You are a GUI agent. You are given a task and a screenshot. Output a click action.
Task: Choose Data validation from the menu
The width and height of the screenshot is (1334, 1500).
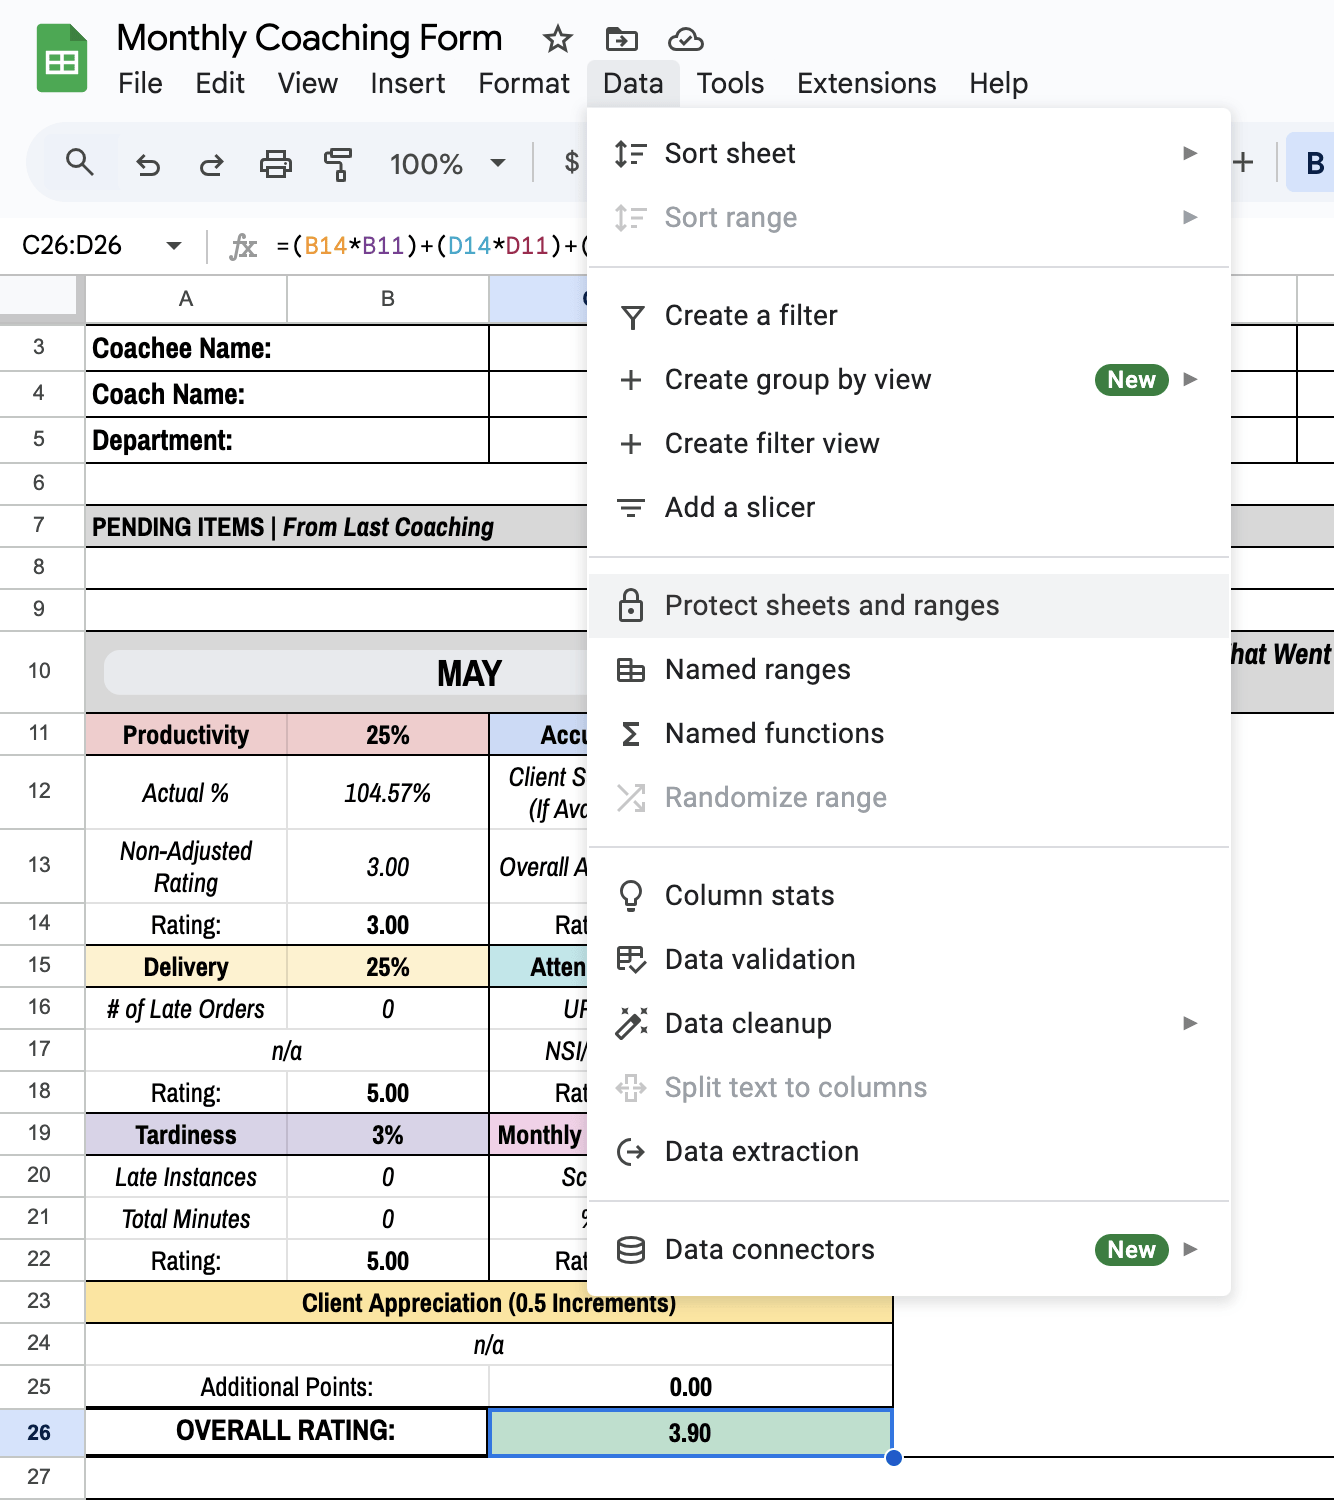[x=759, y=960]
